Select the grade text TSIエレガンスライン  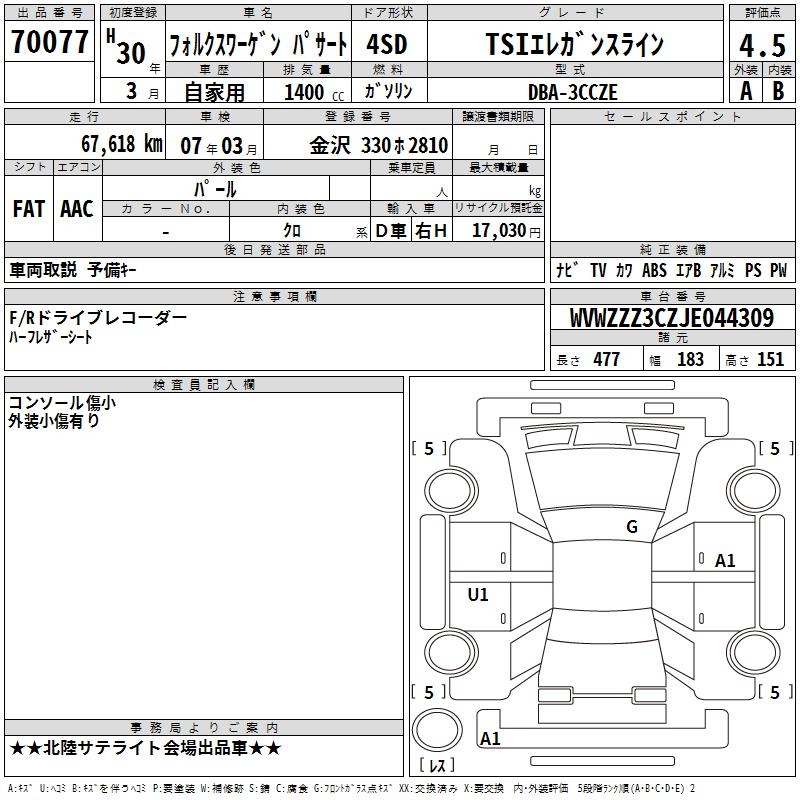click(574, 44)
